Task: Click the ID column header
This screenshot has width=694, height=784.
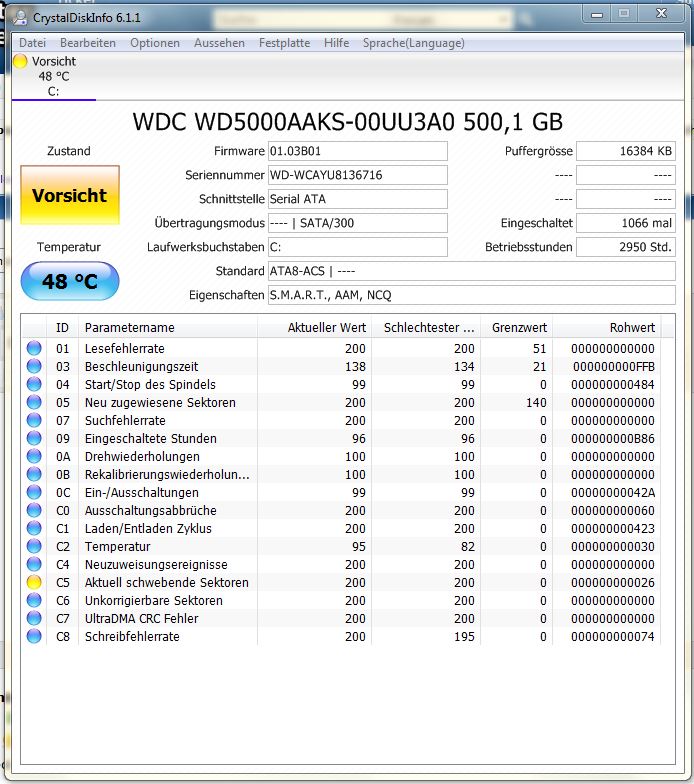Action: (x=62, y=328)
